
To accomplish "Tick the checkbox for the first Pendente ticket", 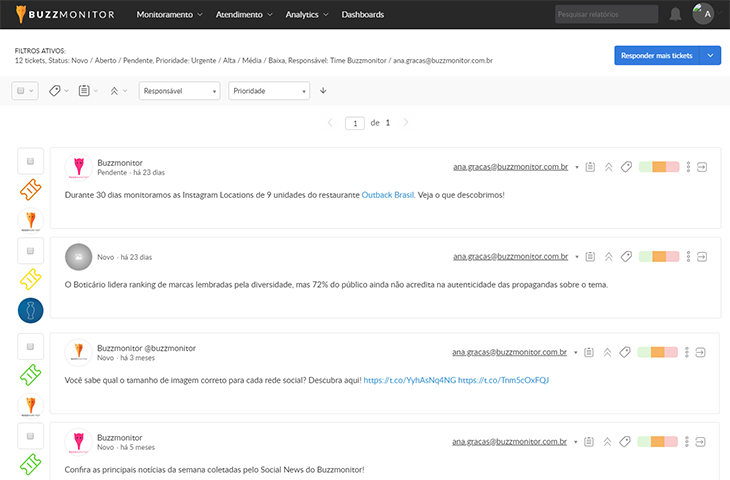I will point(30,161).
